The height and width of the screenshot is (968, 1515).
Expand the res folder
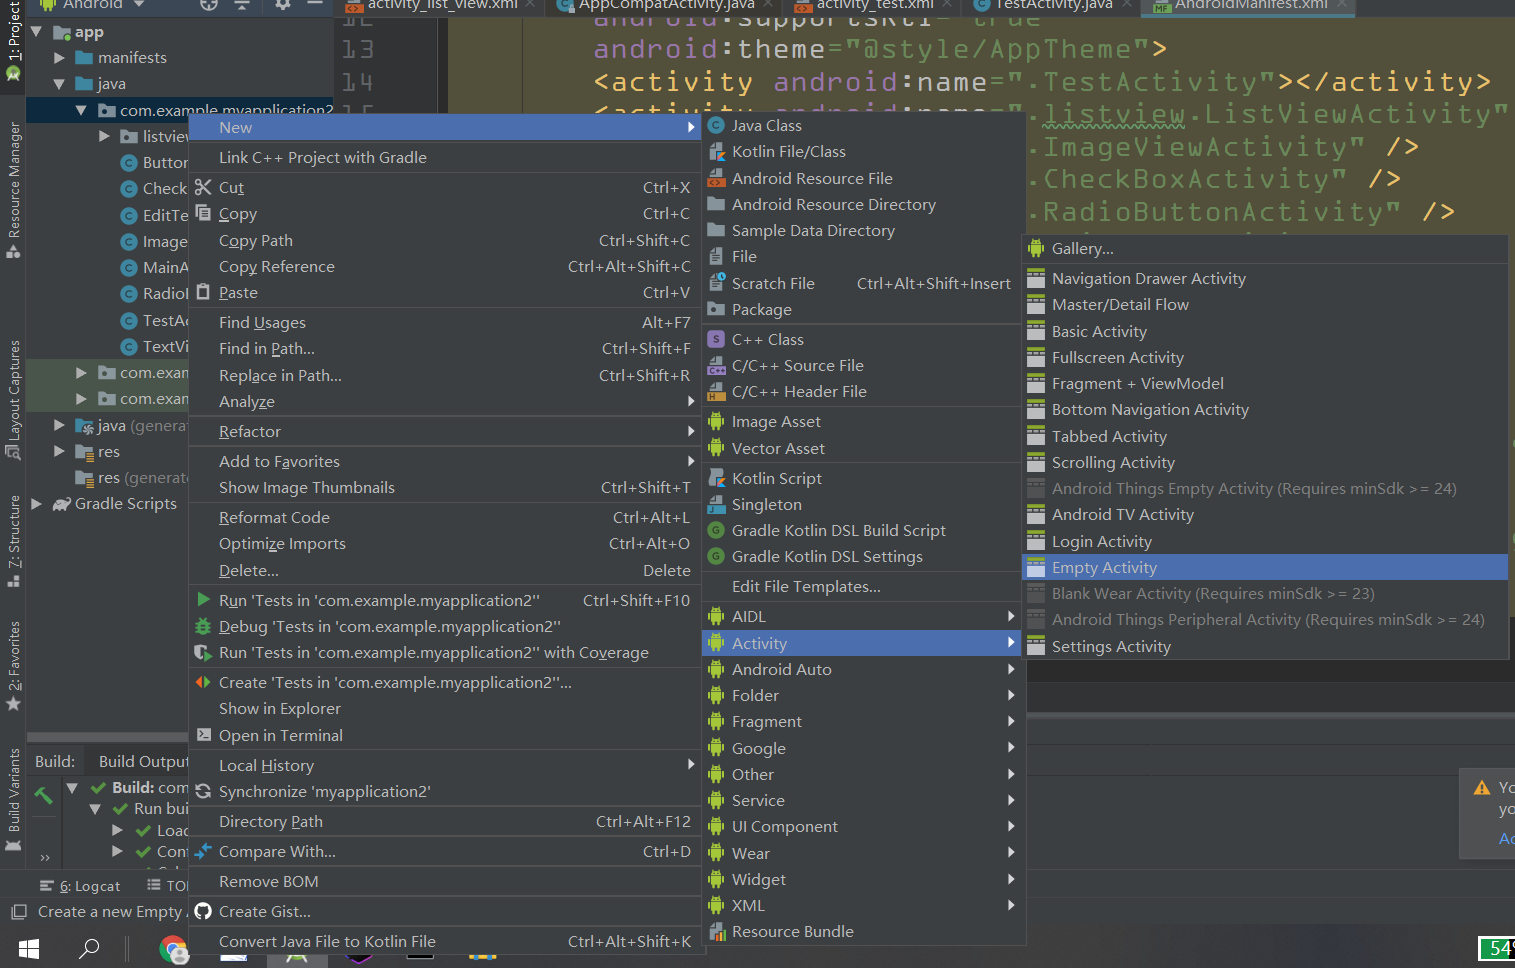(59, 452)
